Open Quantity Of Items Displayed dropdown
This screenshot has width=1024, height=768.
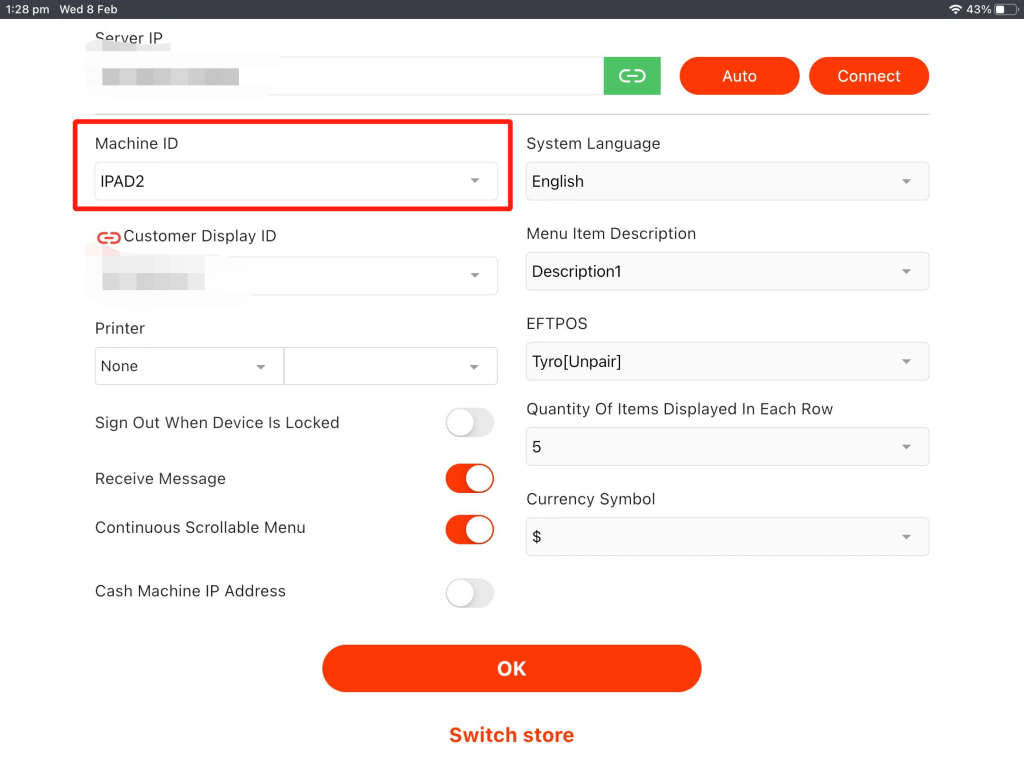pos(727,447)
